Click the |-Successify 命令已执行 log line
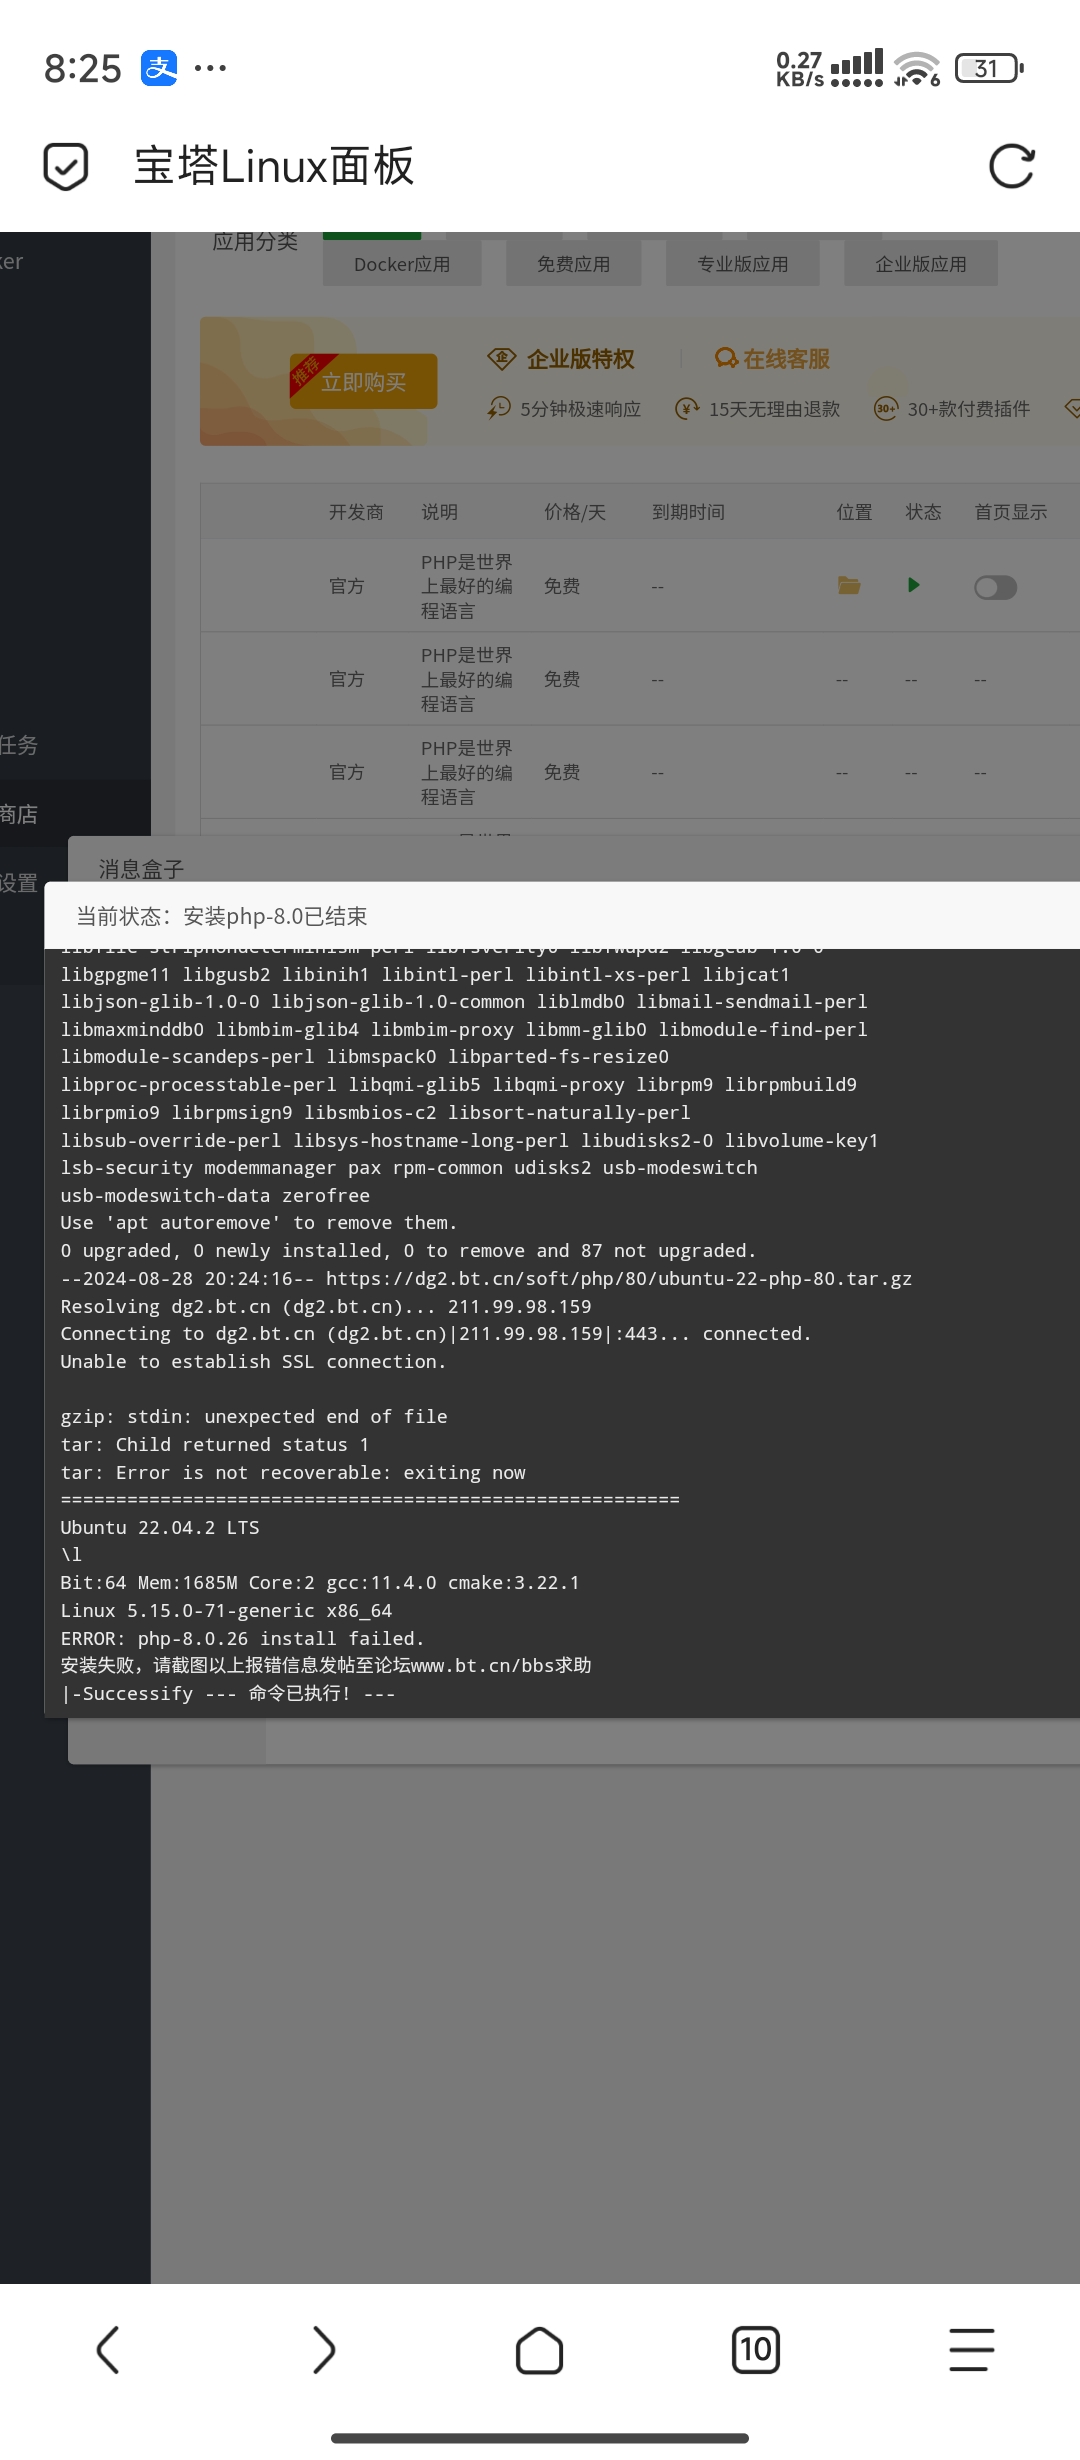The image size is (1080, 2460). tap(228, 1693)
